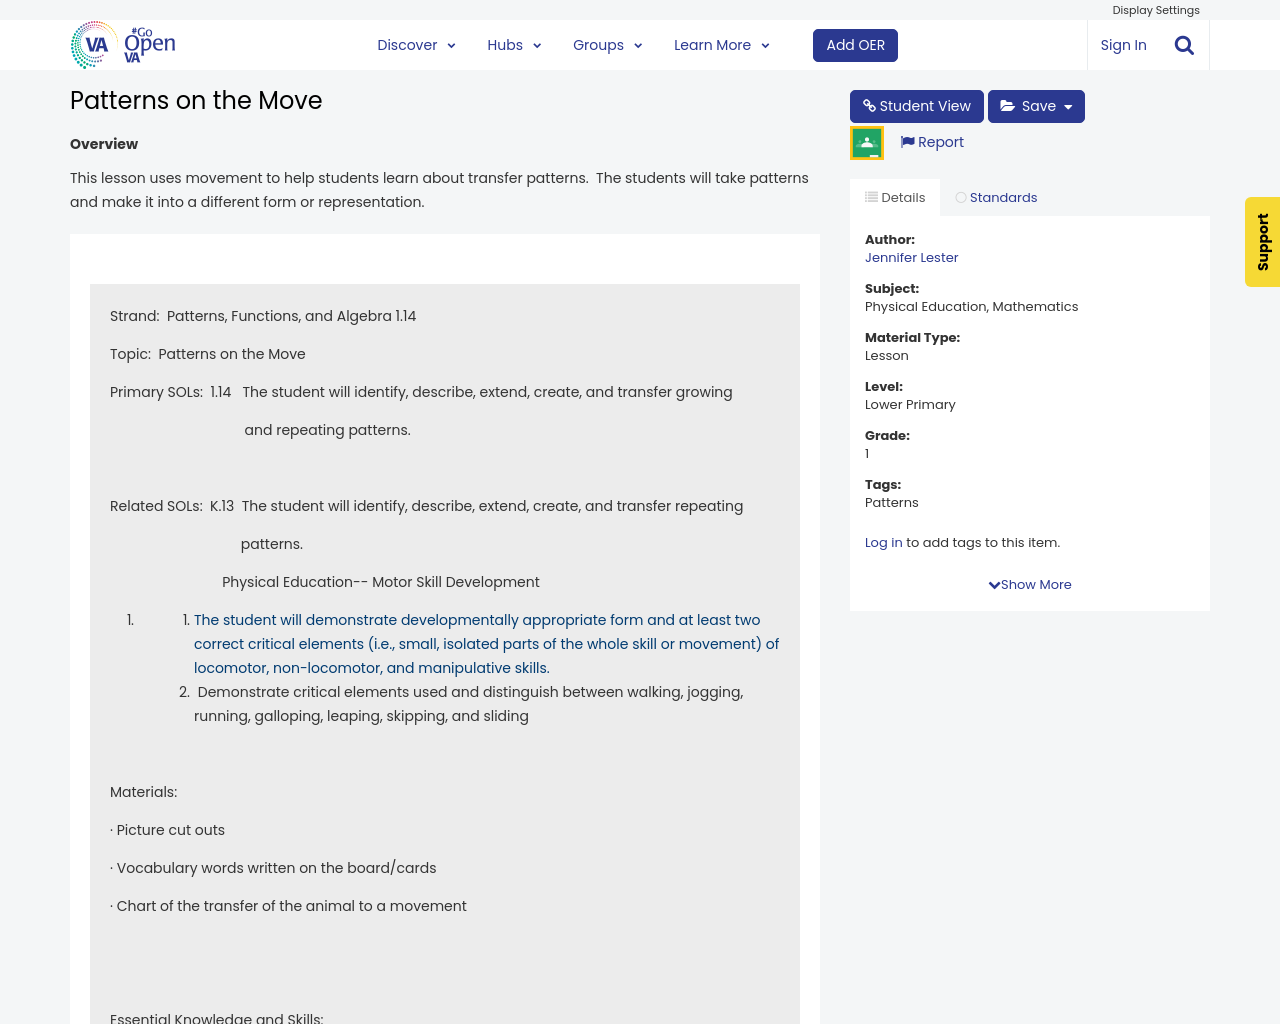Expand the Hubs dropdown menu
Image resolution: width=1280 pixels, height=1024 pixels.
click(x=514, y=45)
